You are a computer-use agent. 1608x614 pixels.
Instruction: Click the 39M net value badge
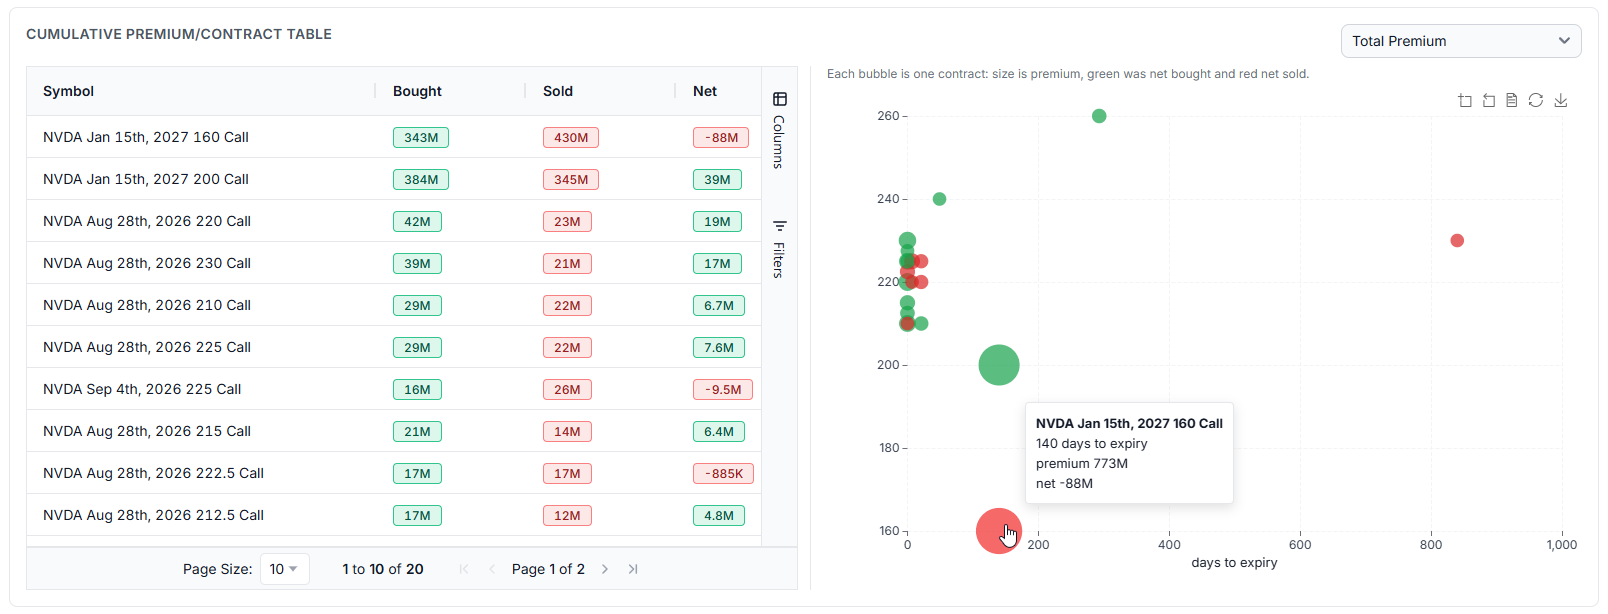click(717, 180)
